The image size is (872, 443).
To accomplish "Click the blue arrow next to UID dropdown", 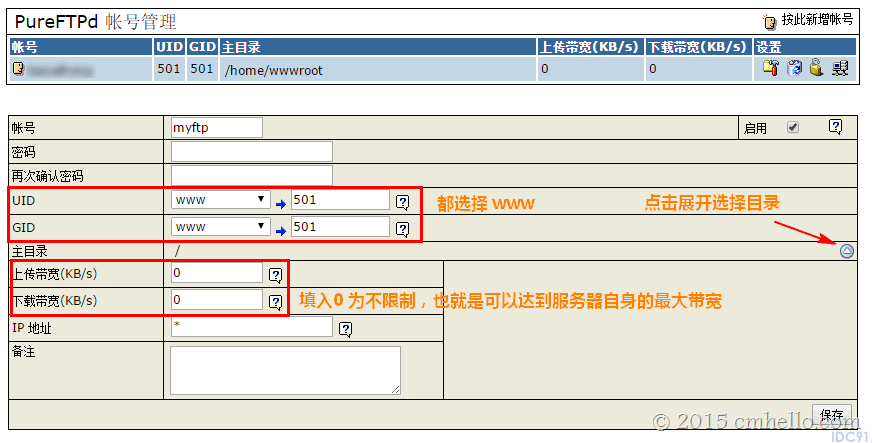I will 281,204.
